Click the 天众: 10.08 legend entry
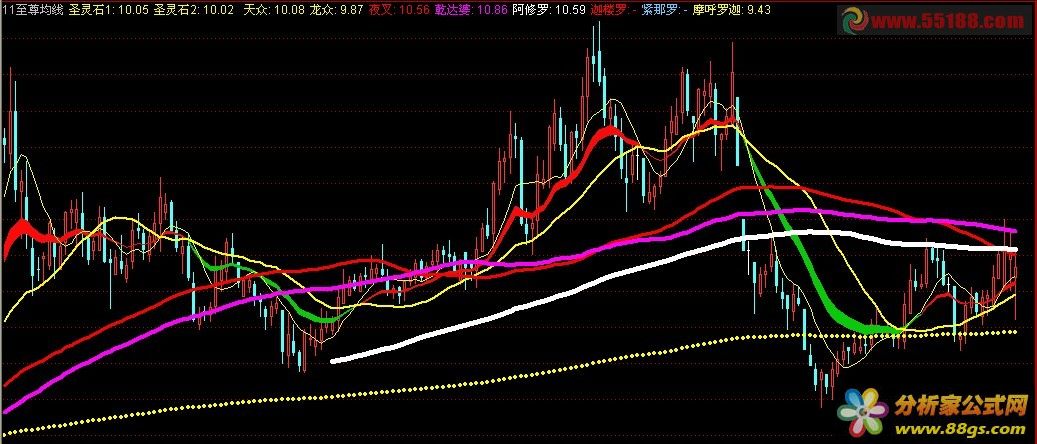This screenshot has width=1037, height=444. click(274, 10)
